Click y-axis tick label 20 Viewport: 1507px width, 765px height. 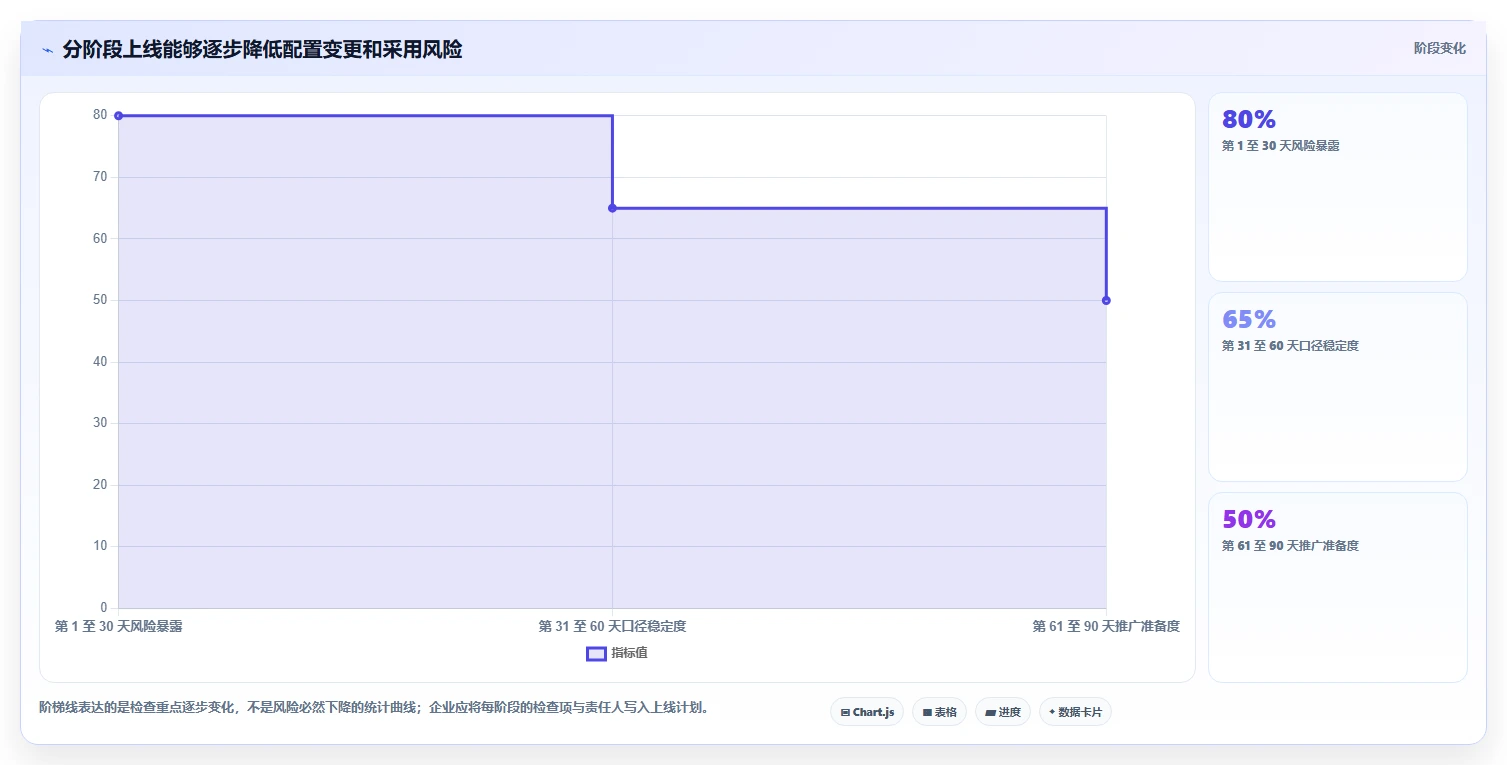point(100,485)
